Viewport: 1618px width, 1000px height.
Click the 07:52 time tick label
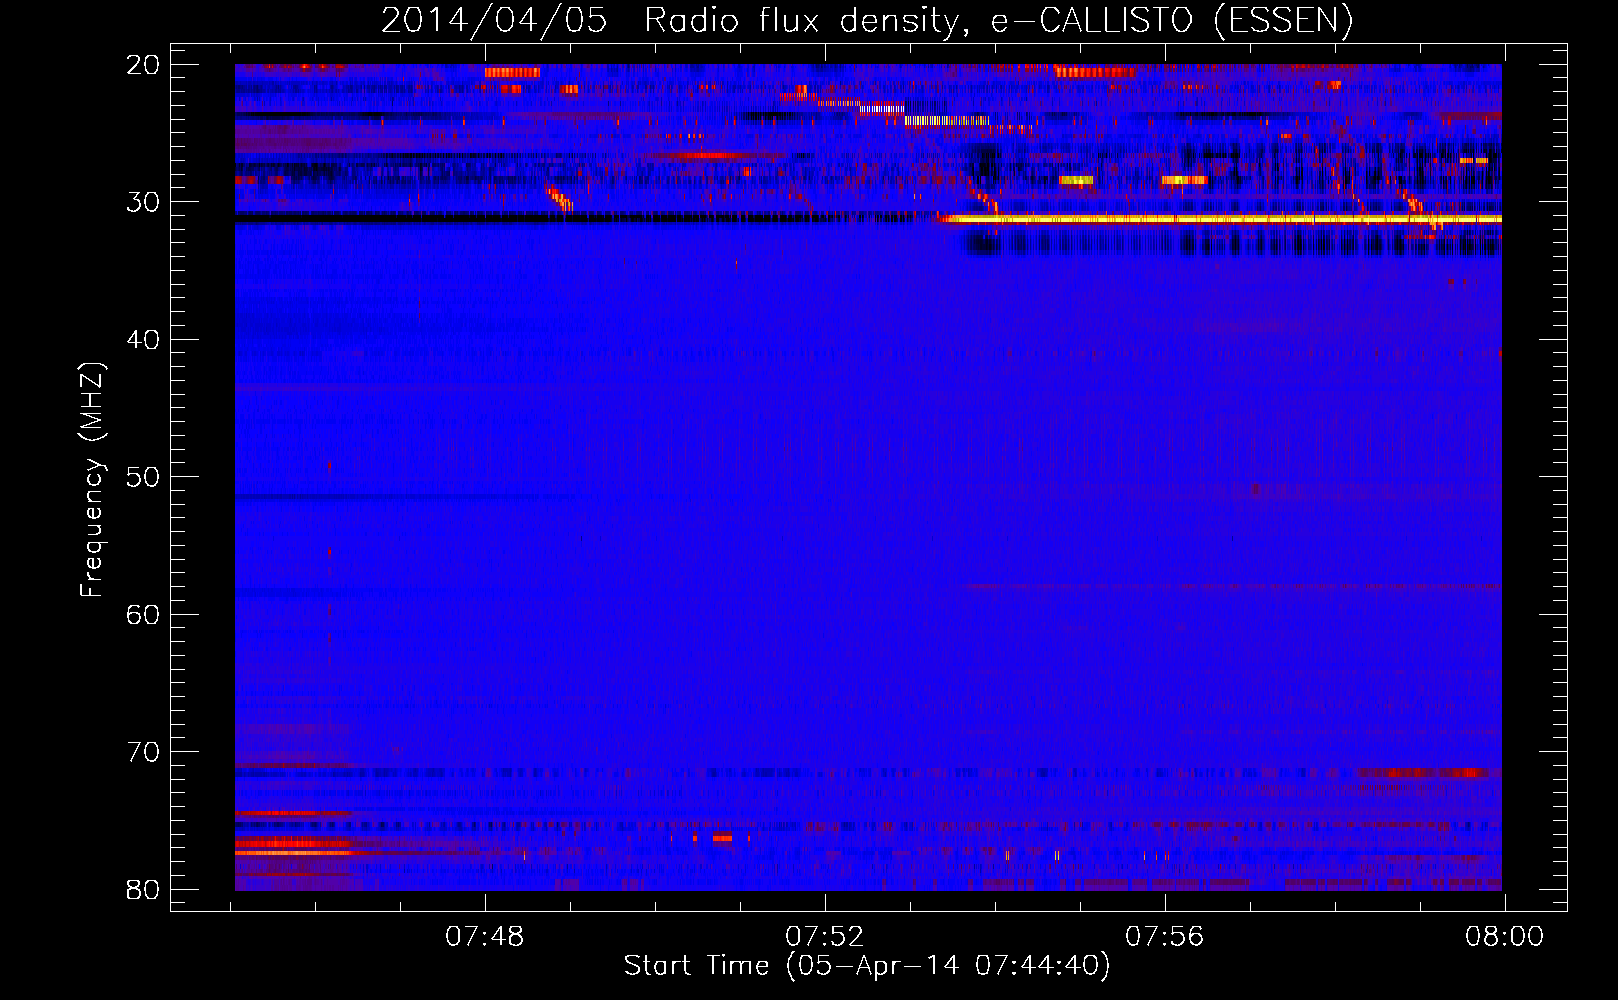point(825,937)
